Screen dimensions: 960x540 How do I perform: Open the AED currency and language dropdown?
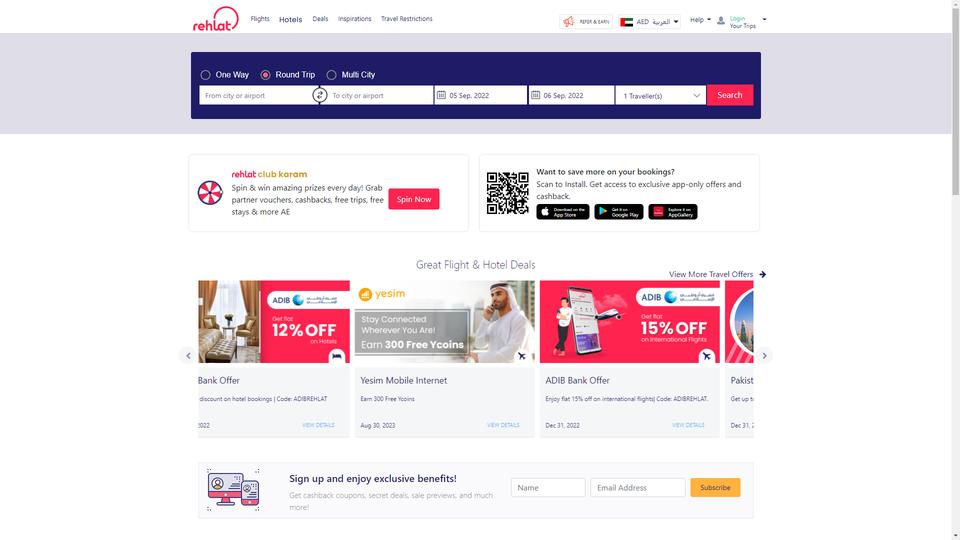click(x=649, y=22)
